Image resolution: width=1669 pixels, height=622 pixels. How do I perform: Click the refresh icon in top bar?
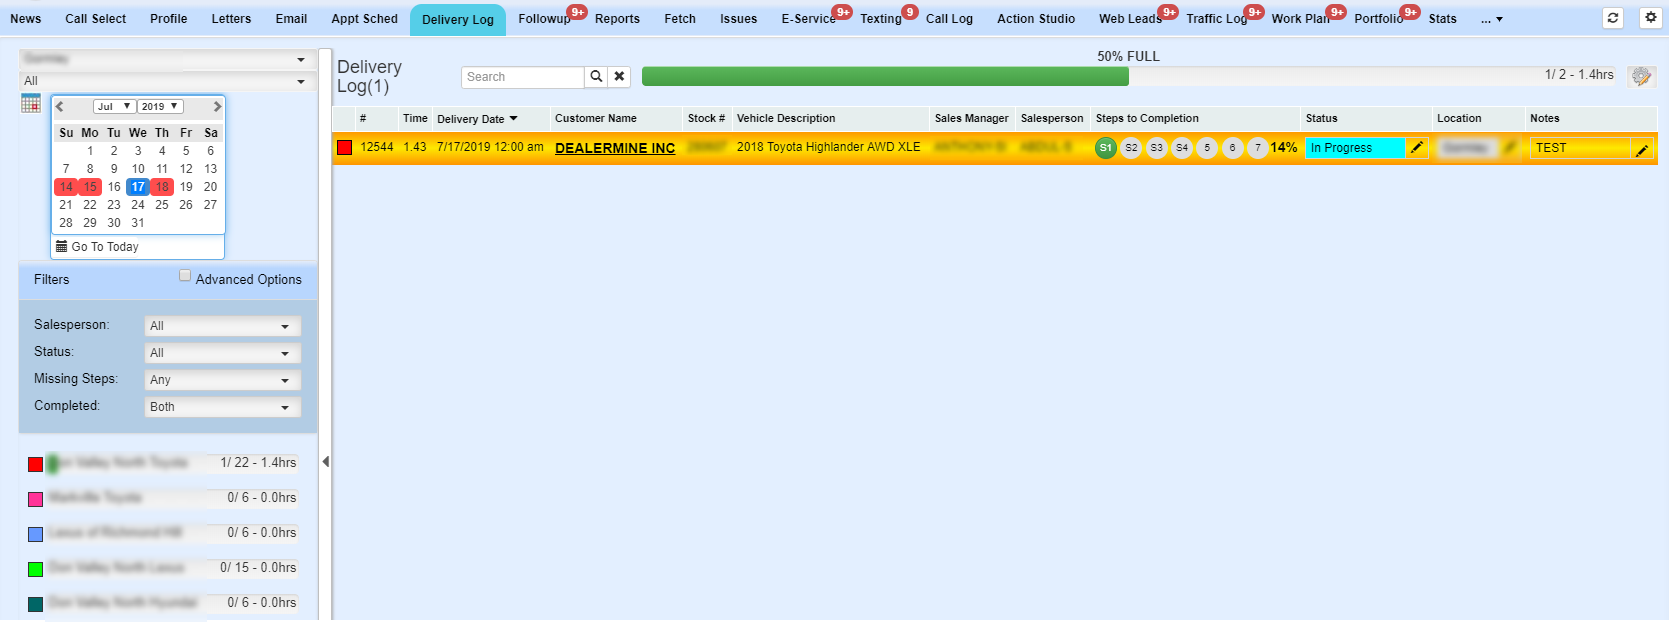point(1613,18)
